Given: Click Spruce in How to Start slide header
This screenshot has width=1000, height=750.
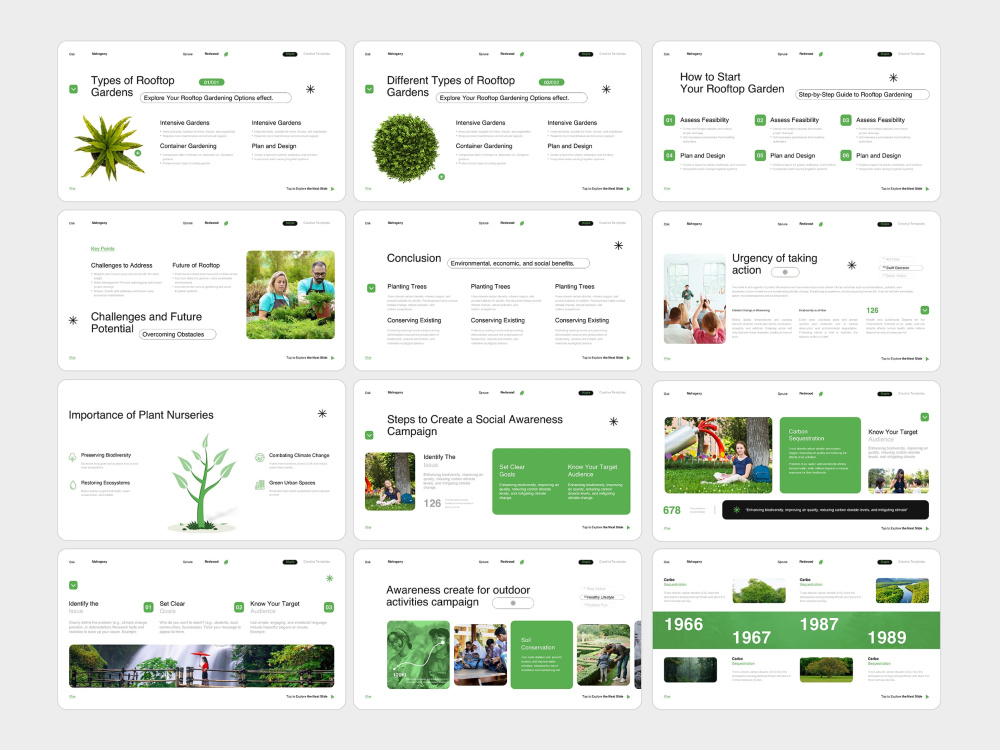Looking at the screenshot, I should tap(783, 54).
